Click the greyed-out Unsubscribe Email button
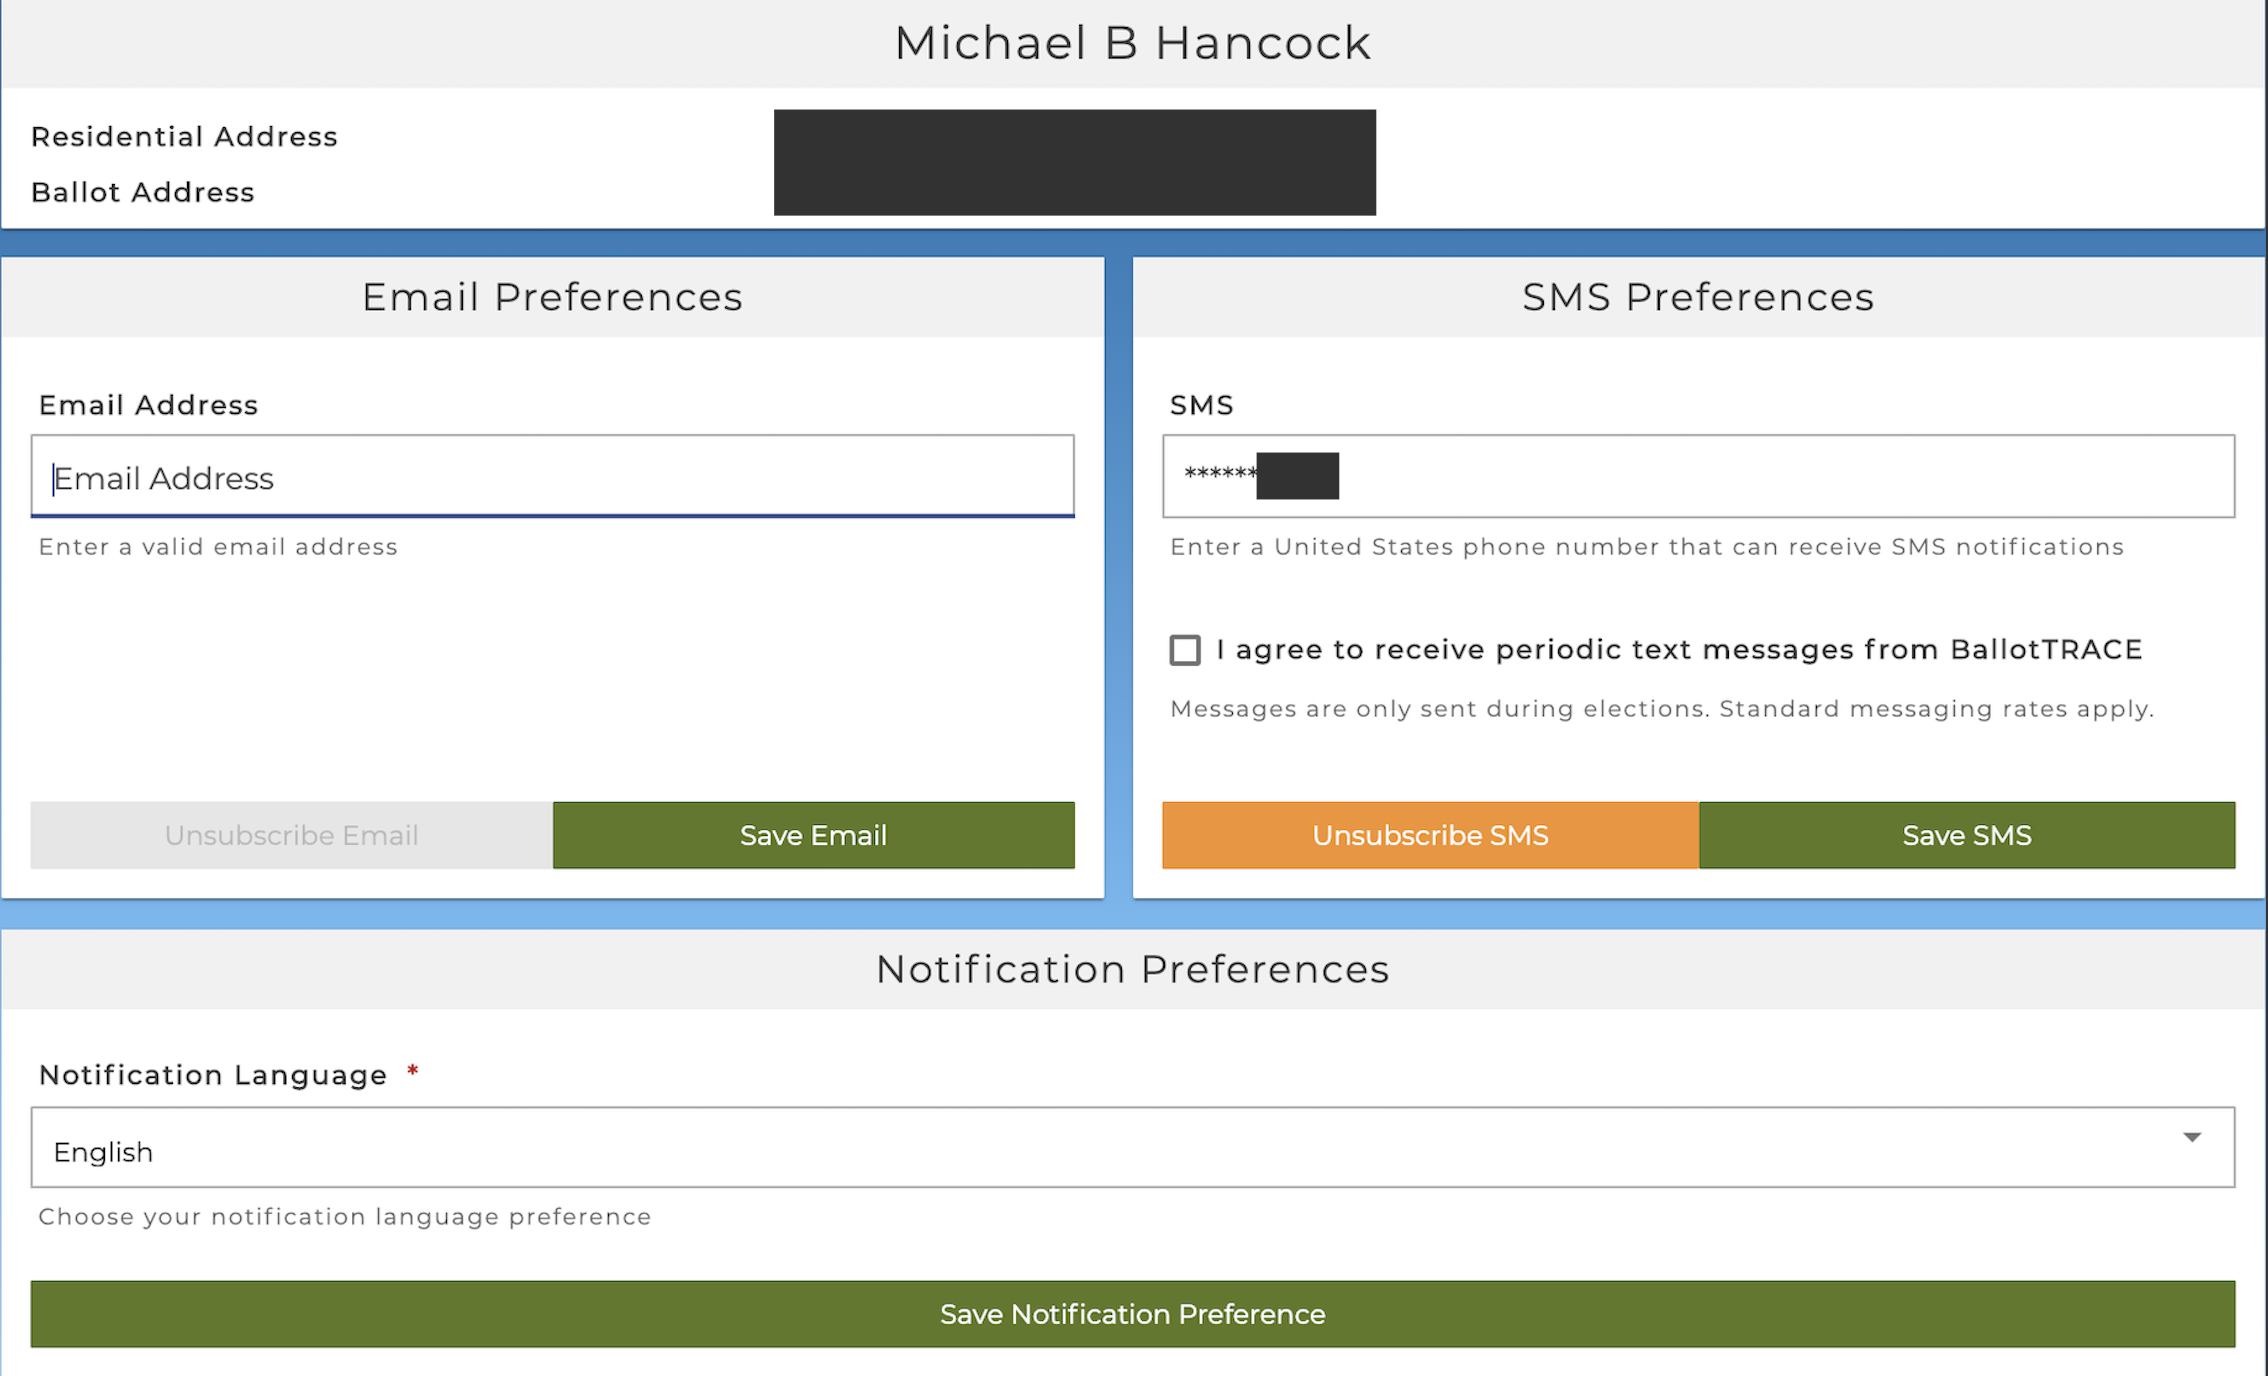The width and height of the screenshot is (2268, 1376). tap(291, 835)
